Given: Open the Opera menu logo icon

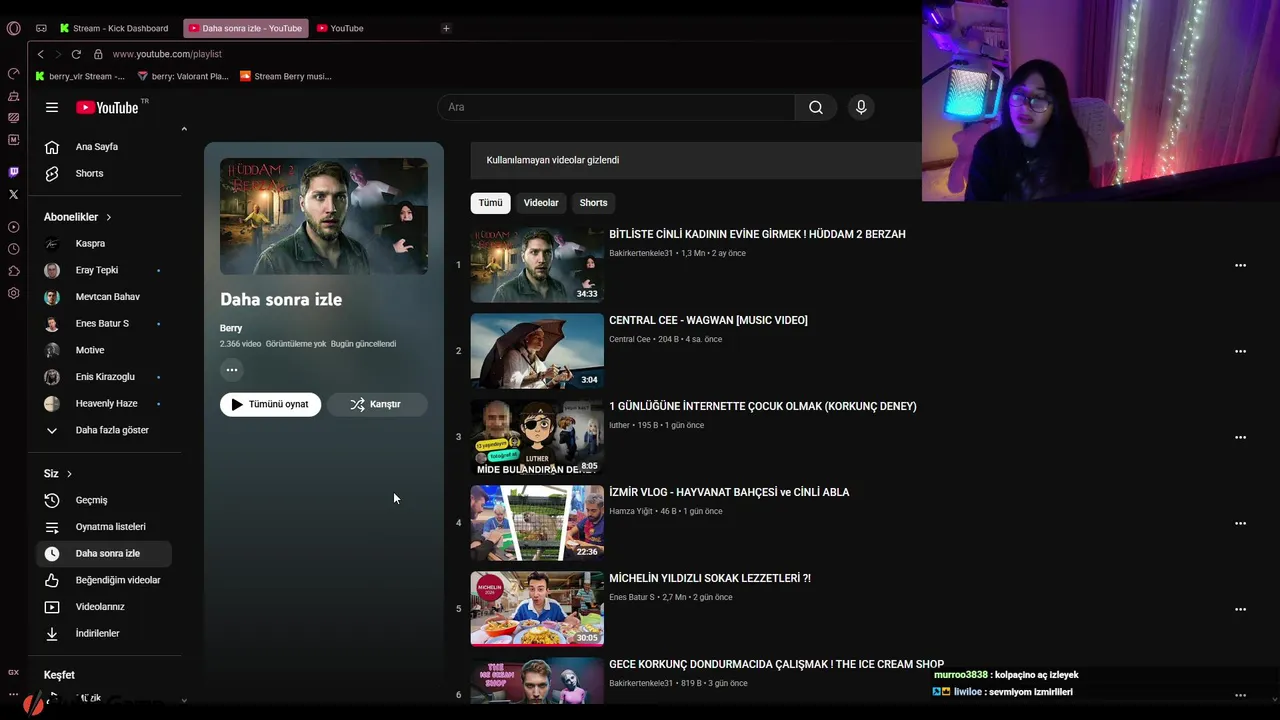Looking at the screenshot, I should pyautogui.click(x=13, y=28).
